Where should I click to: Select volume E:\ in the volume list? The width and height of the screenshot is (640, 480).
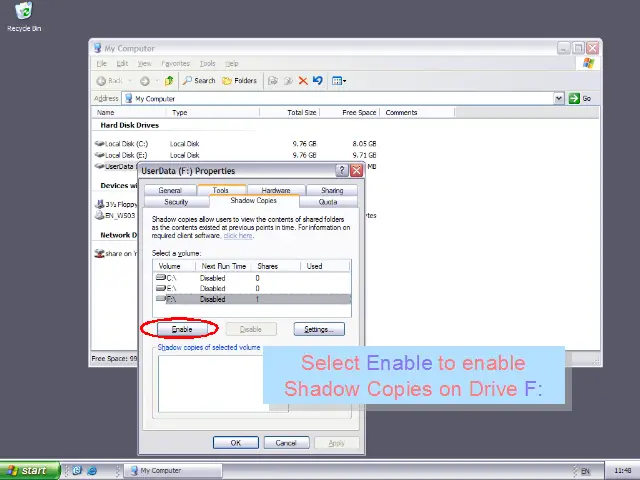coord(252,288)
